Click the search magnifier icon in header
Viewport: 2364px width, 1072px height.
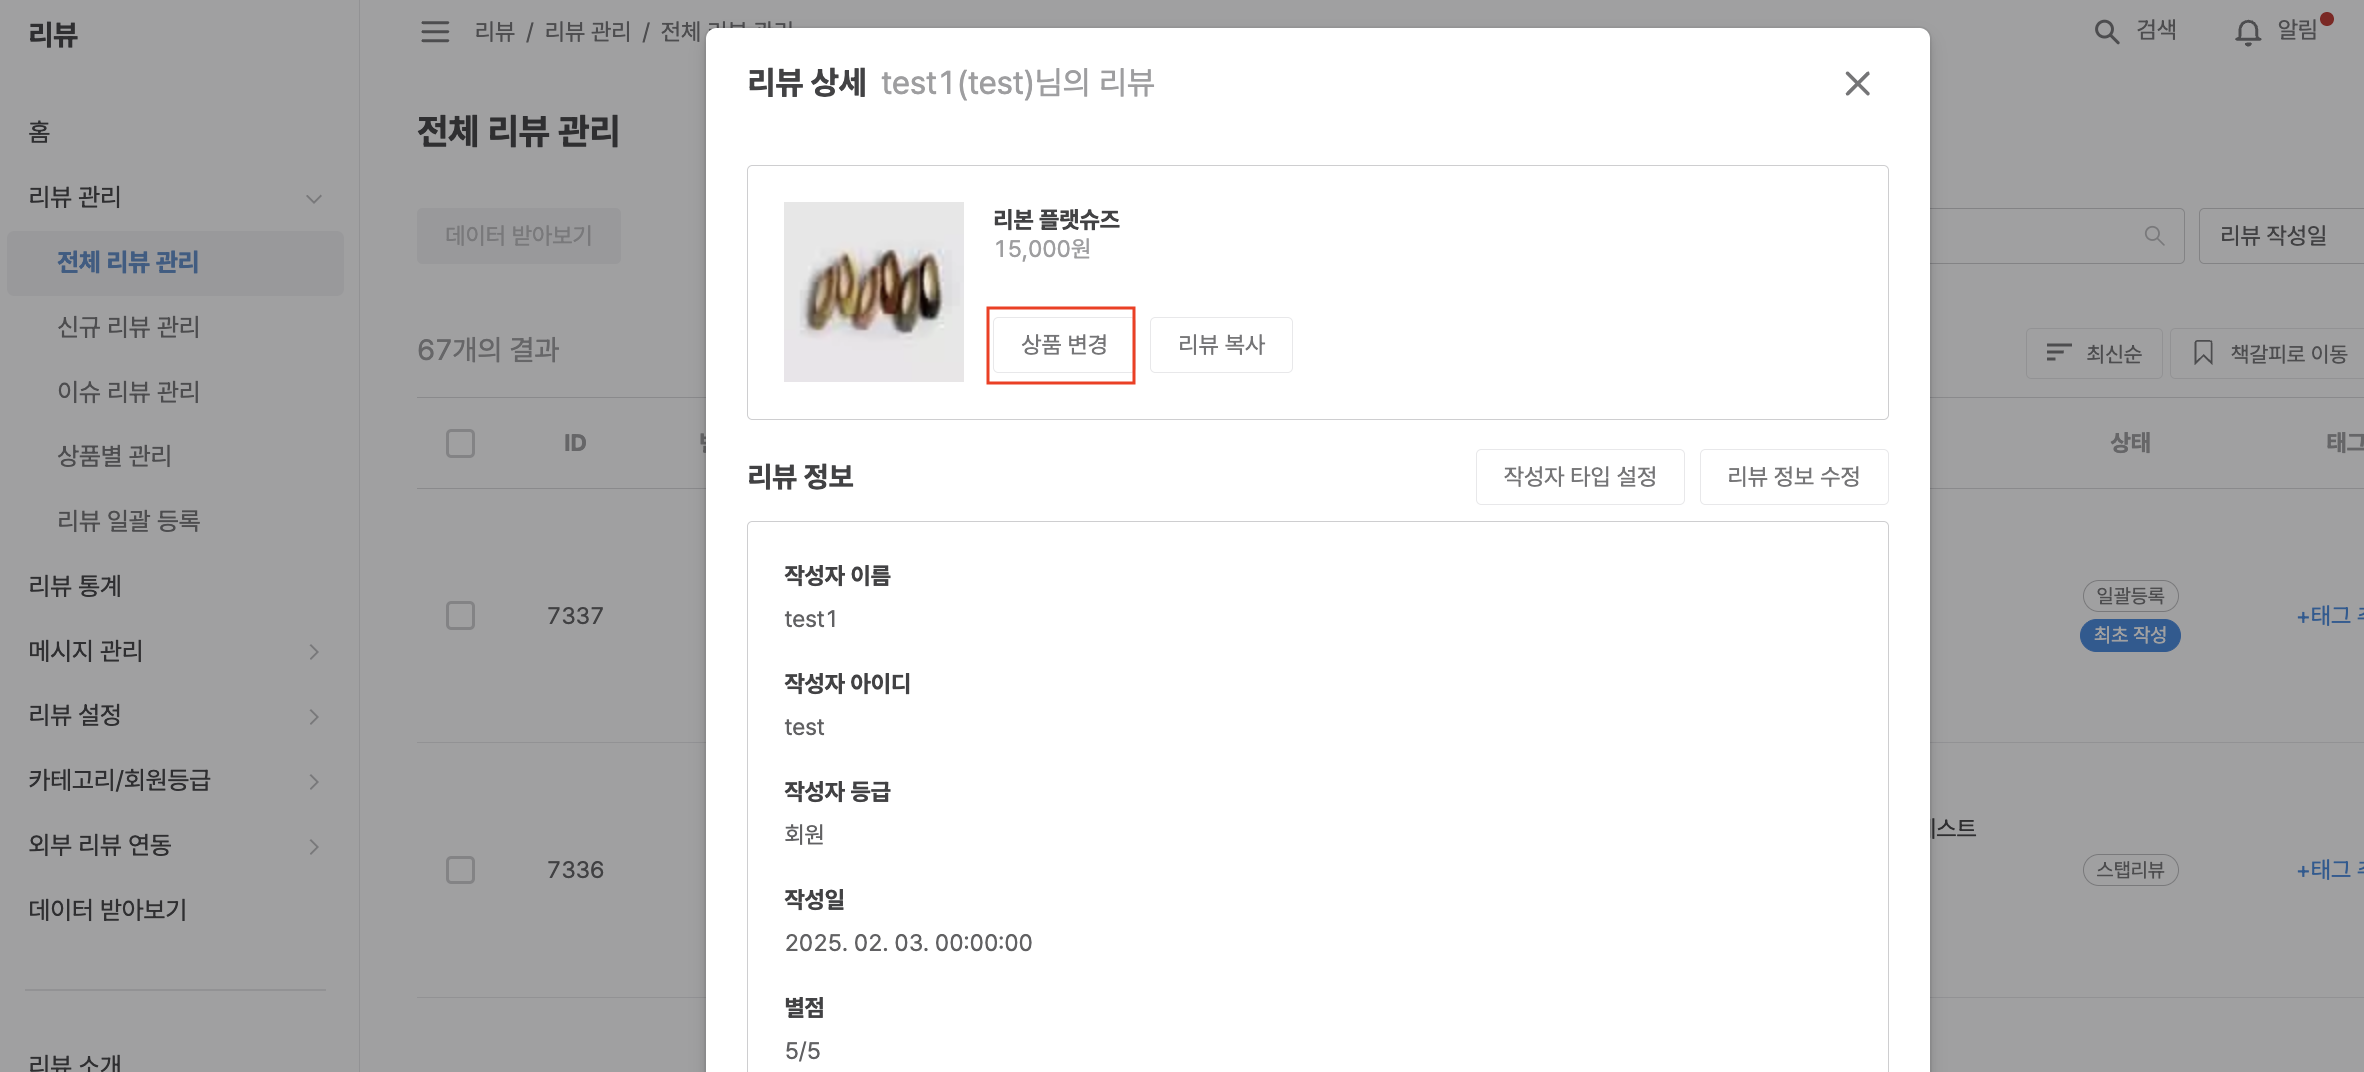(x=2106, y=32)
